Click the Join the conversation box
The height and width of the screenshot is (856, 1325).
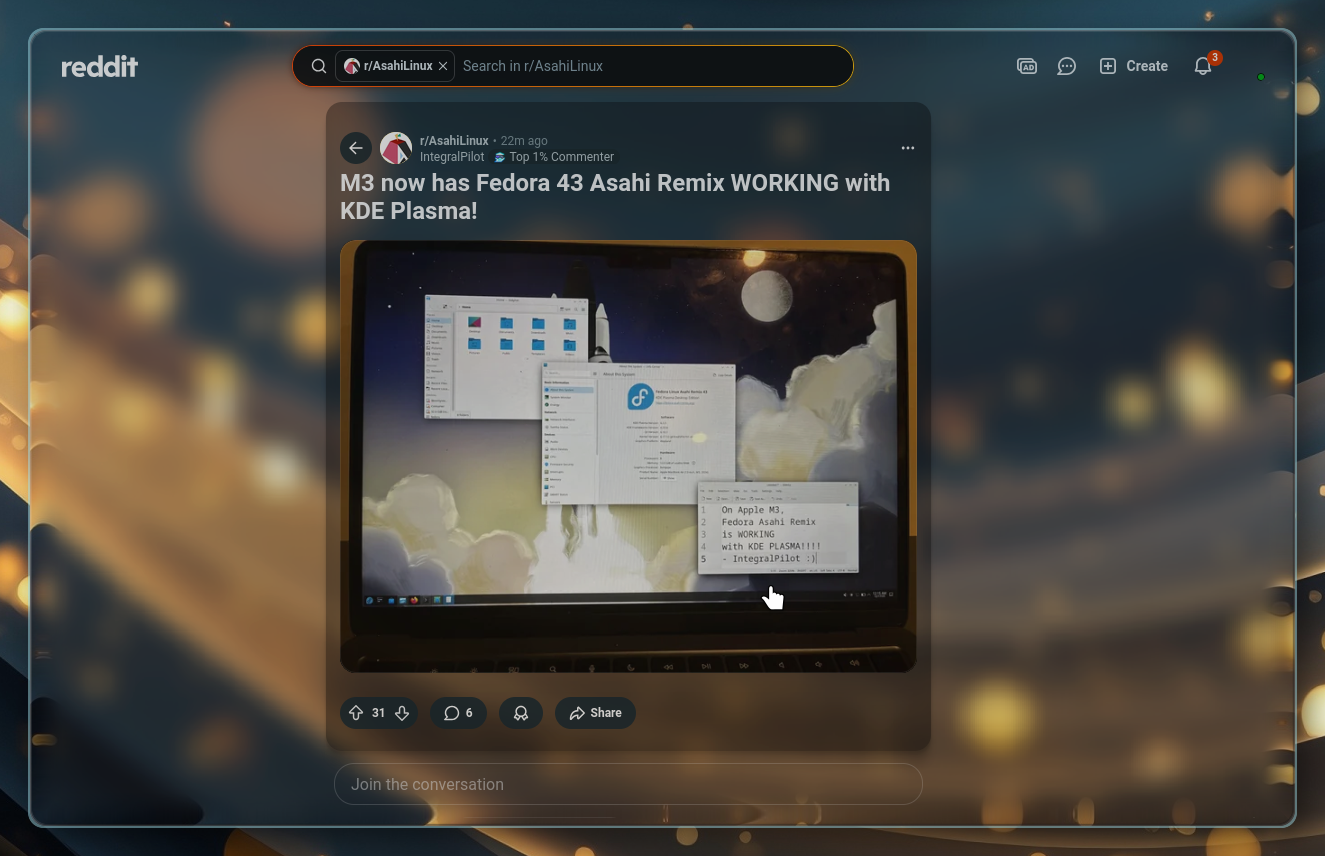click(628, 784)
